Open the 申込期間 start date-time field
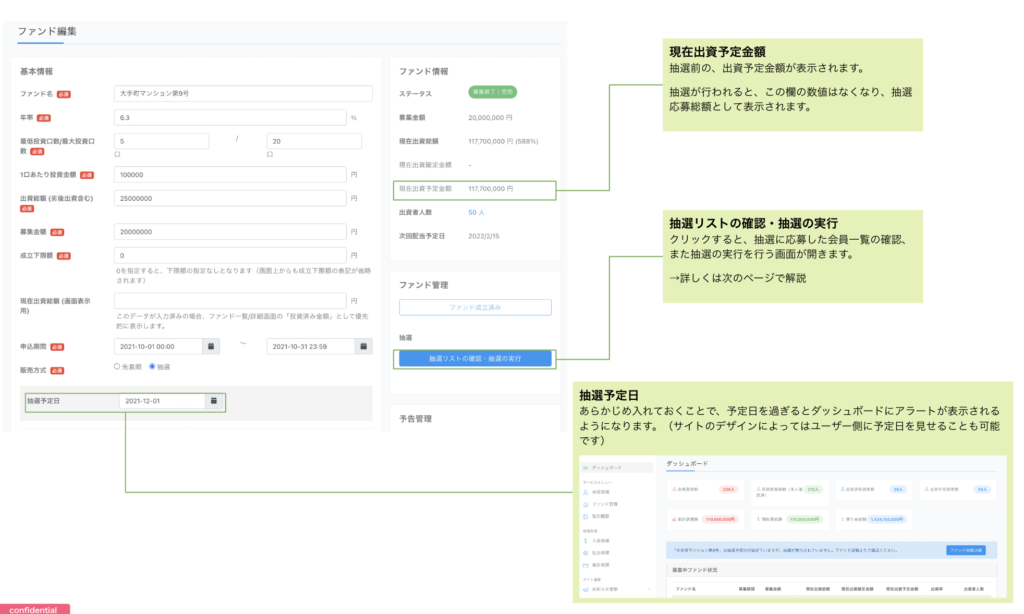Screen dimensions: 1024x614 tap(158, 346)
